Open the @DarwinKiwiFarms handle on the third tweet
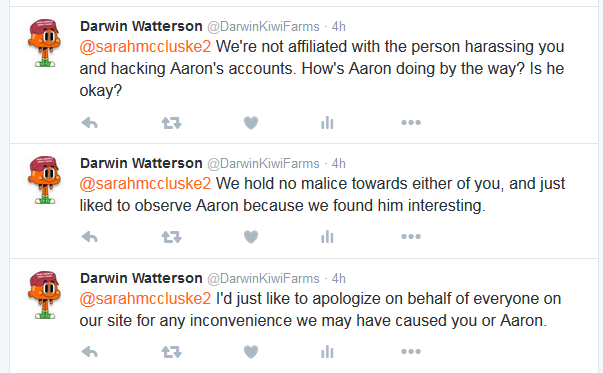The width and height of the screenshot is (603, 373). 263,278
